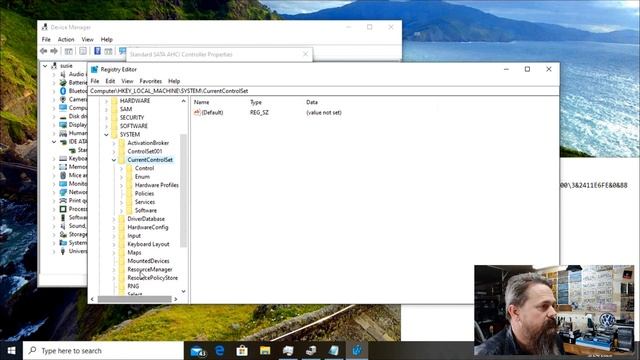Collapse the IDE ATA node in Device Manager
640x360 pixels.
[x=54, y=142]
